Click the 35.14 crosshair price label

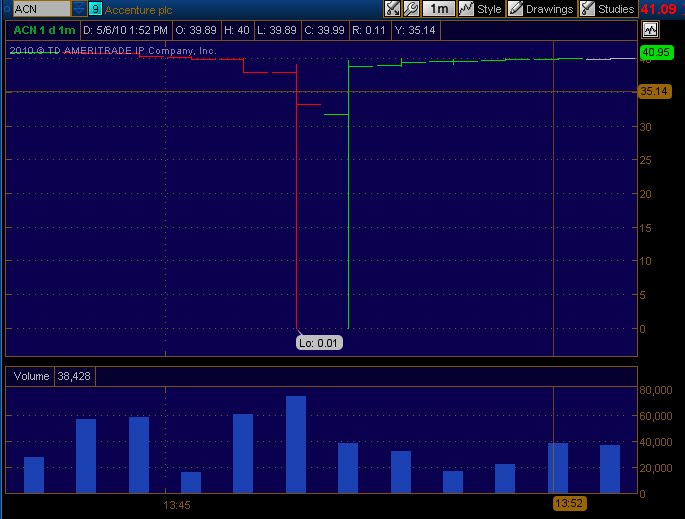click(x=654, y=91)
